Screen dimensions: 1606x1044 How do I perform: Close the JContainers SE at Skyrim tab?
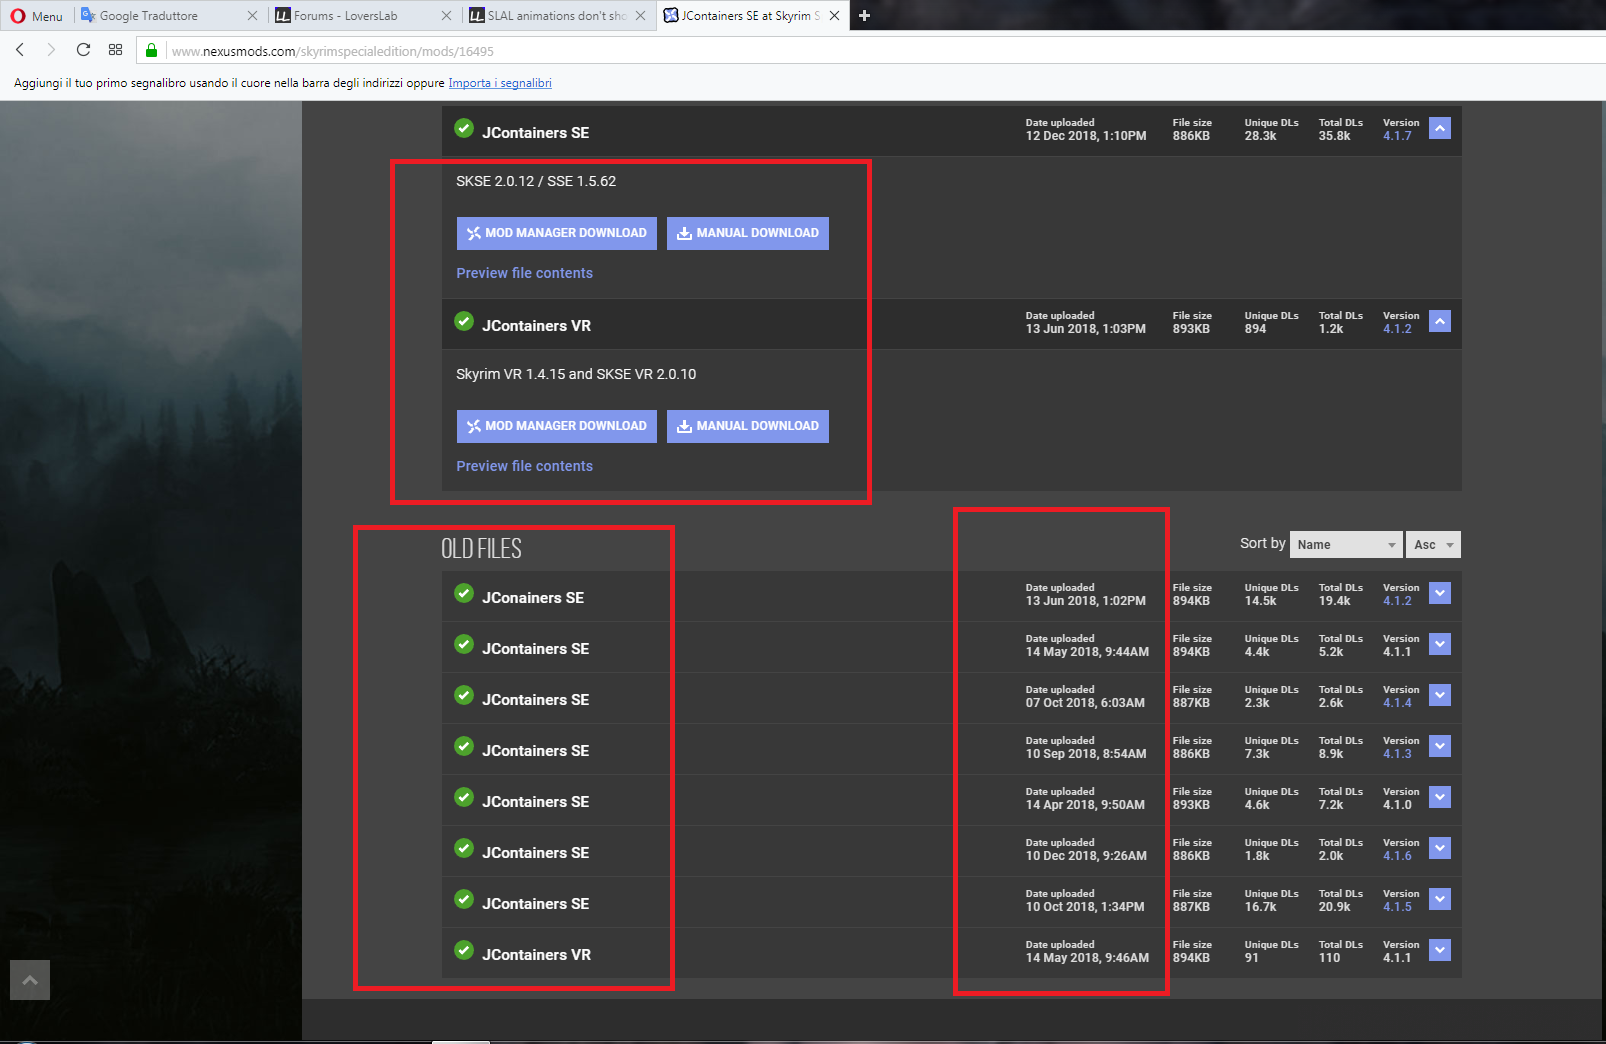834,16
